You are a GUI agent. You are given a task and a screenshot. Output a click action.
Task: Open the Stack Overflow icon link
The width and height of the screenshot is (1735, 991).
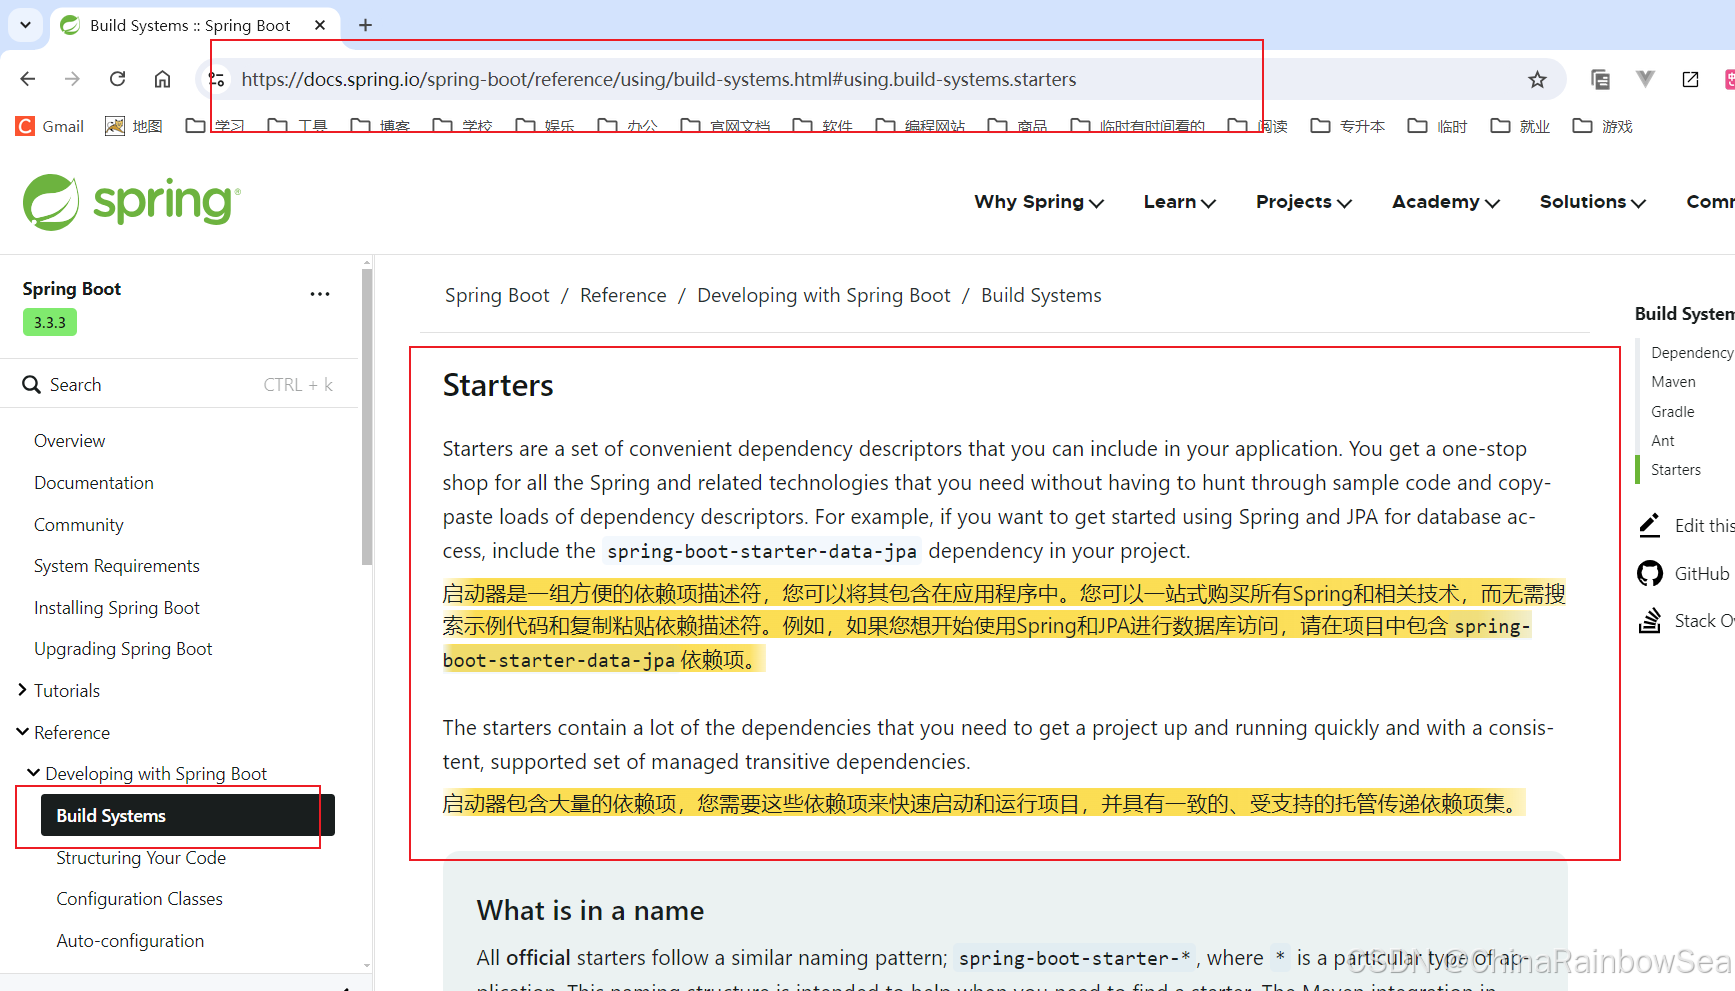point(1650,621)
